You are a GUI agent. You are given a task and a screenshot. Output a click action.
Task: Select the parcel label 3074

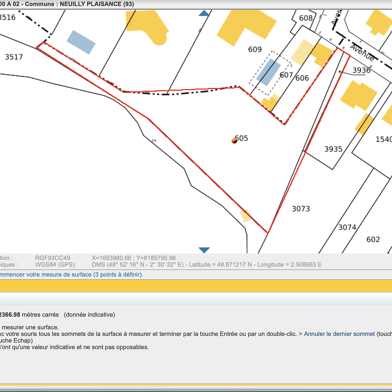[x=347, y=227]
